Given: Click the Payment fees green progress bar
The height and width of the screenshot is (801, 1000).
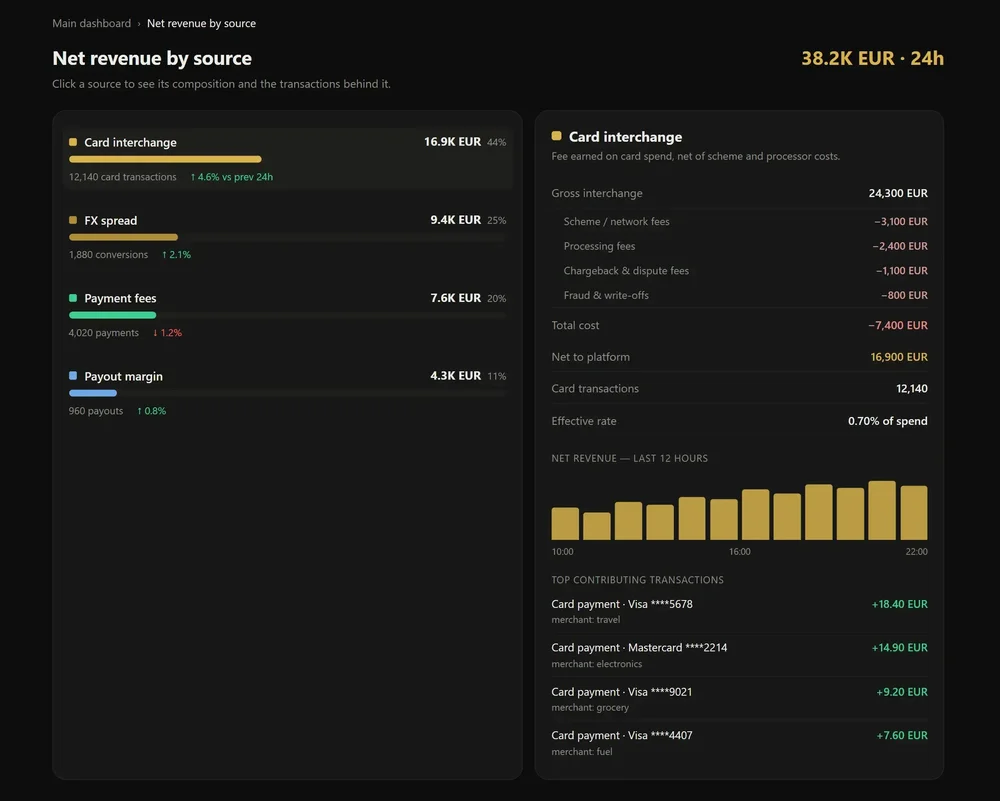Looking at the screenshot, I should click(112, 315).
